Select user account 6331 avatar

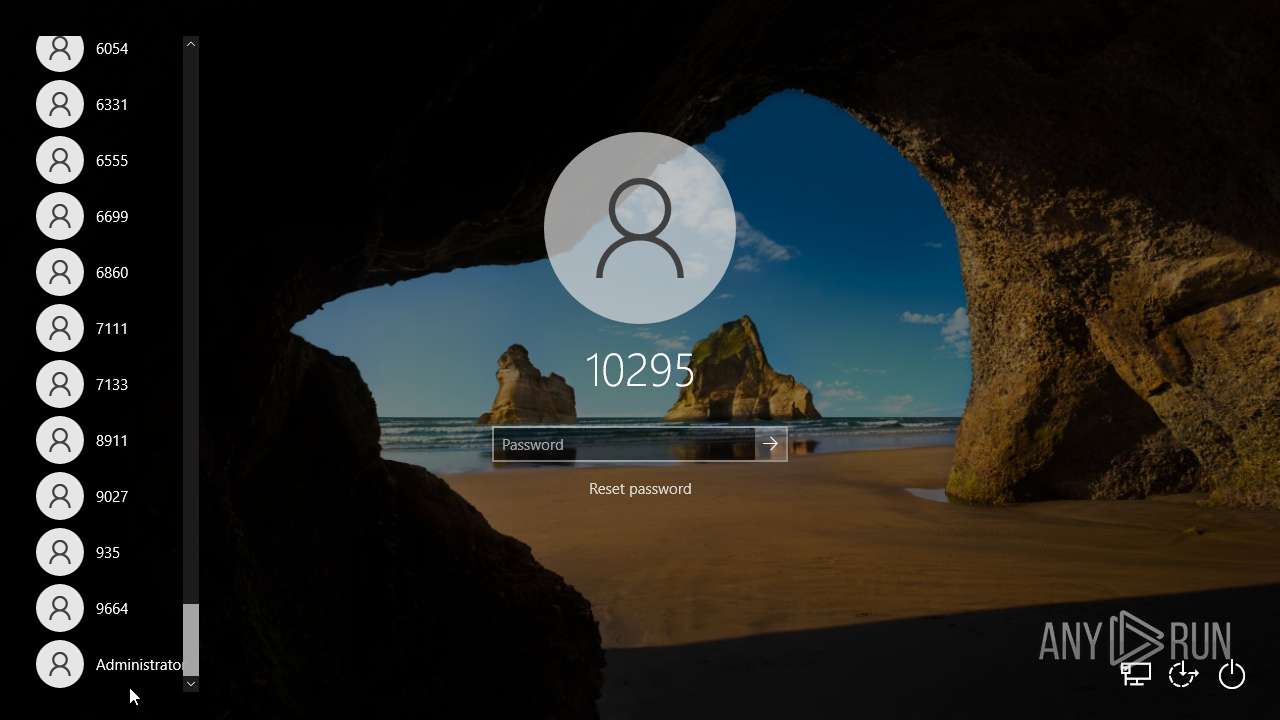pyautogui.click(x=60, y=104)
